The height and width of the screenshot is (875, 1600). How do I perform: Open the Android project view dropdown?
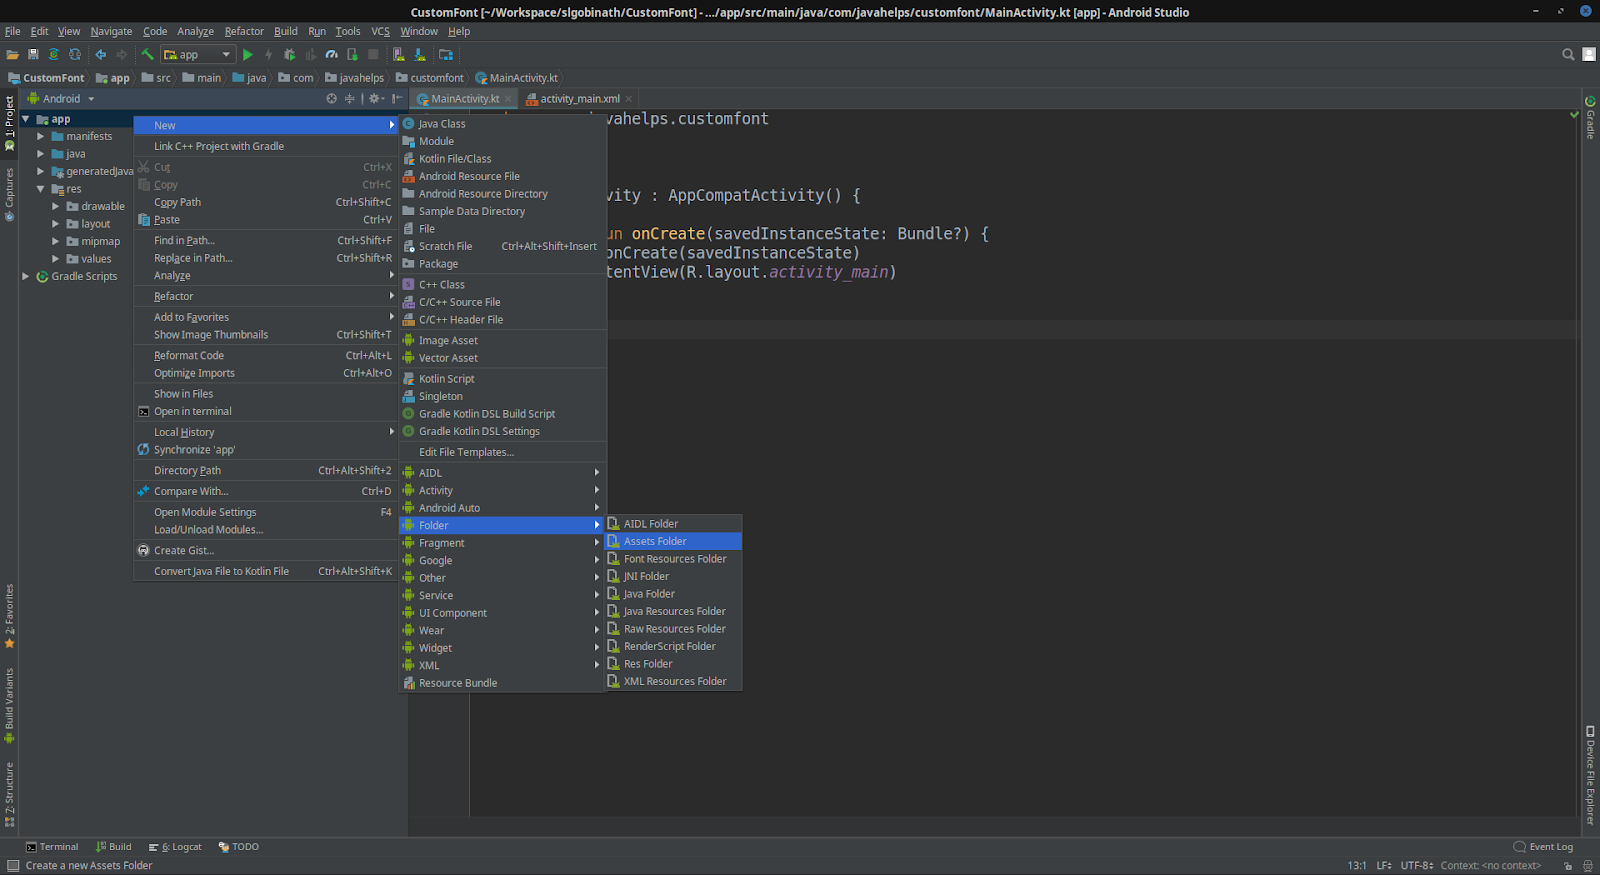point(61,99)
